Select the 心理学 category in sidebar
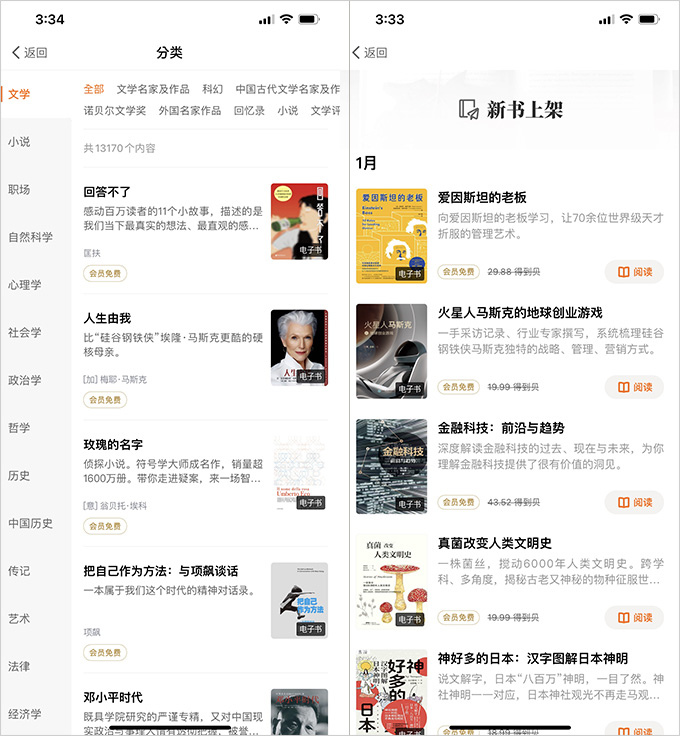This screenshot has width=680, height=736. [24, 285]
